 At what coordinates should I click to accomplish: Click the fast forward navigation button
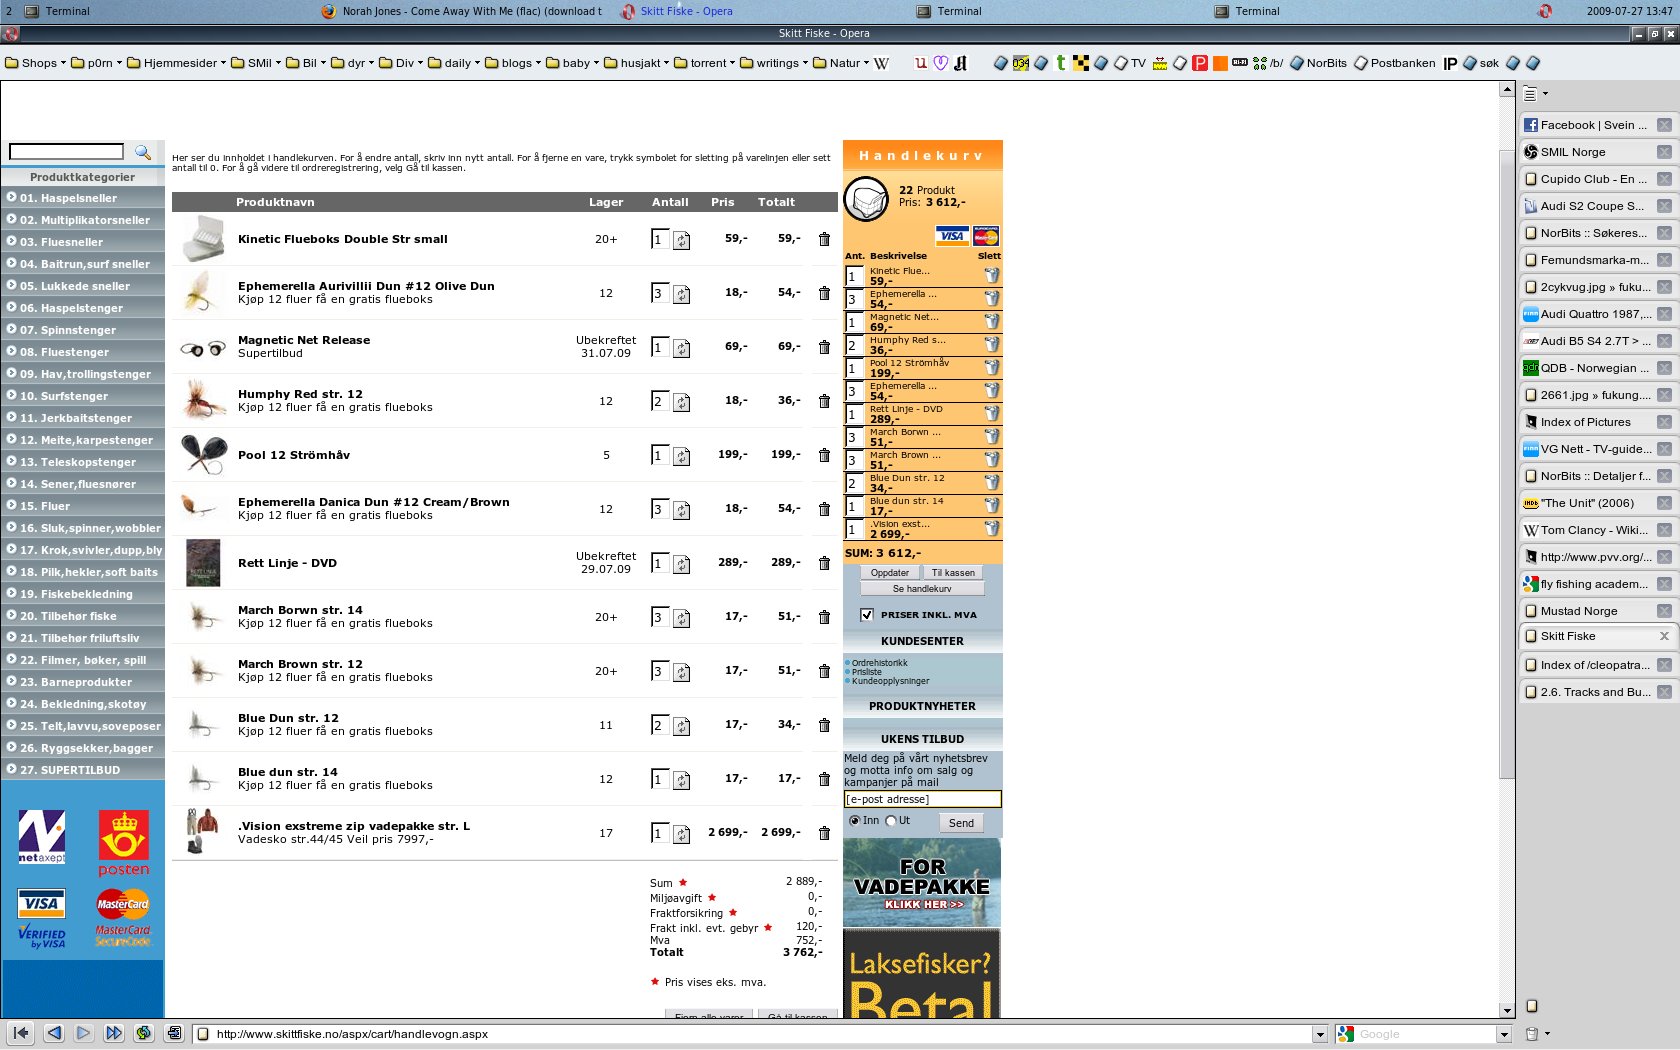coord(114,1033)
